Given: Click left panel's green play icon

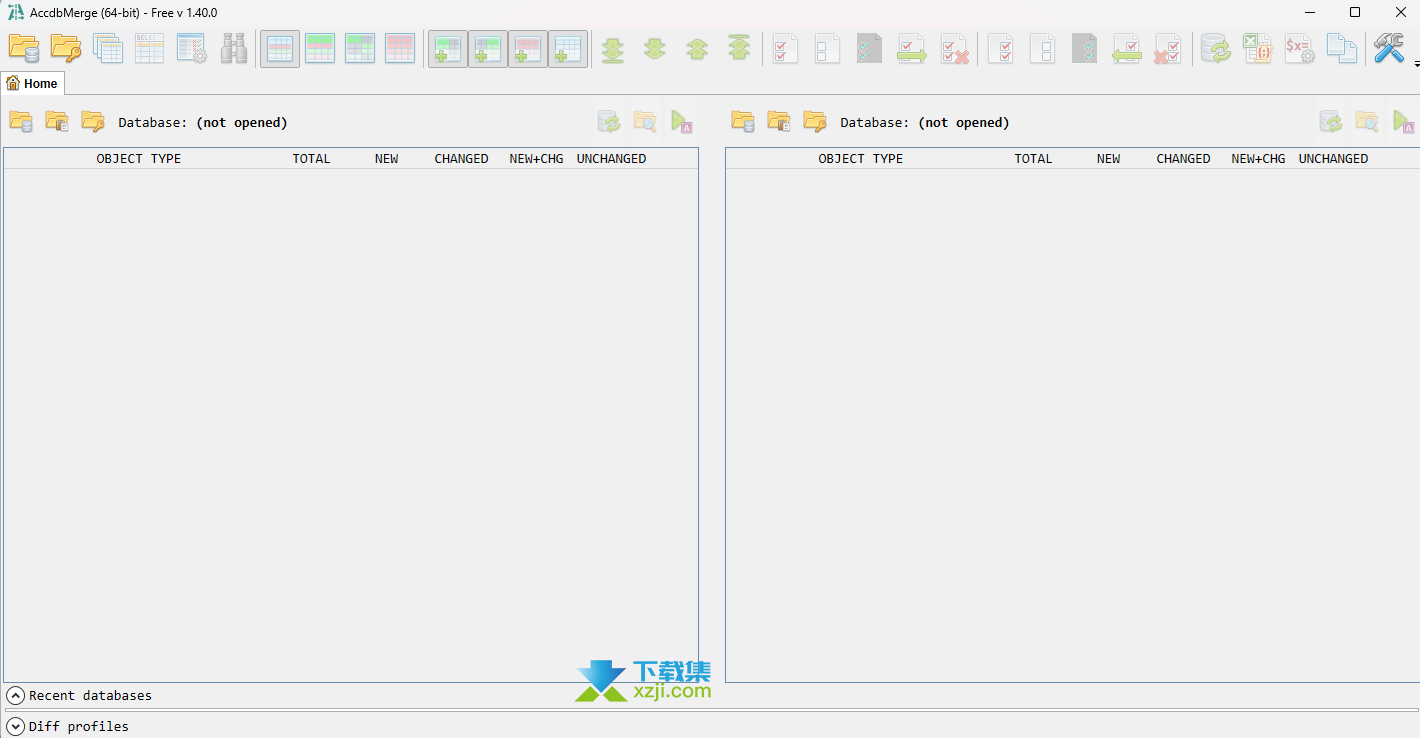Looking at the screenshot, I should point(681,122).
